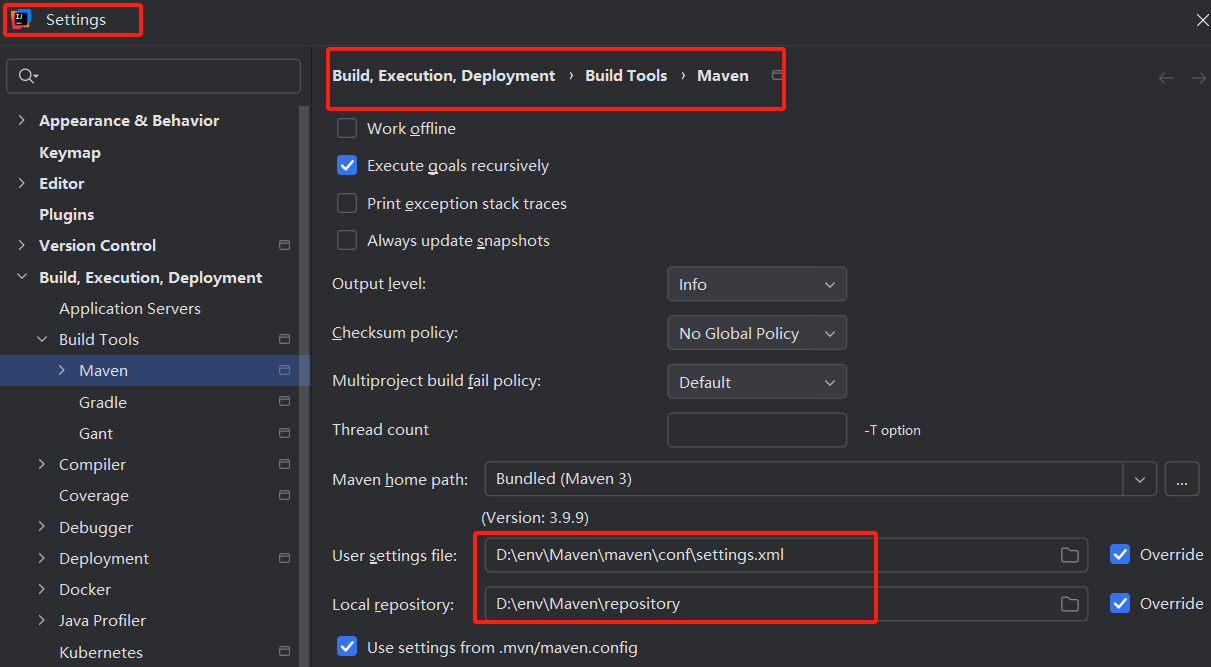Enable the Work offline checkbox

click(347, 128)
